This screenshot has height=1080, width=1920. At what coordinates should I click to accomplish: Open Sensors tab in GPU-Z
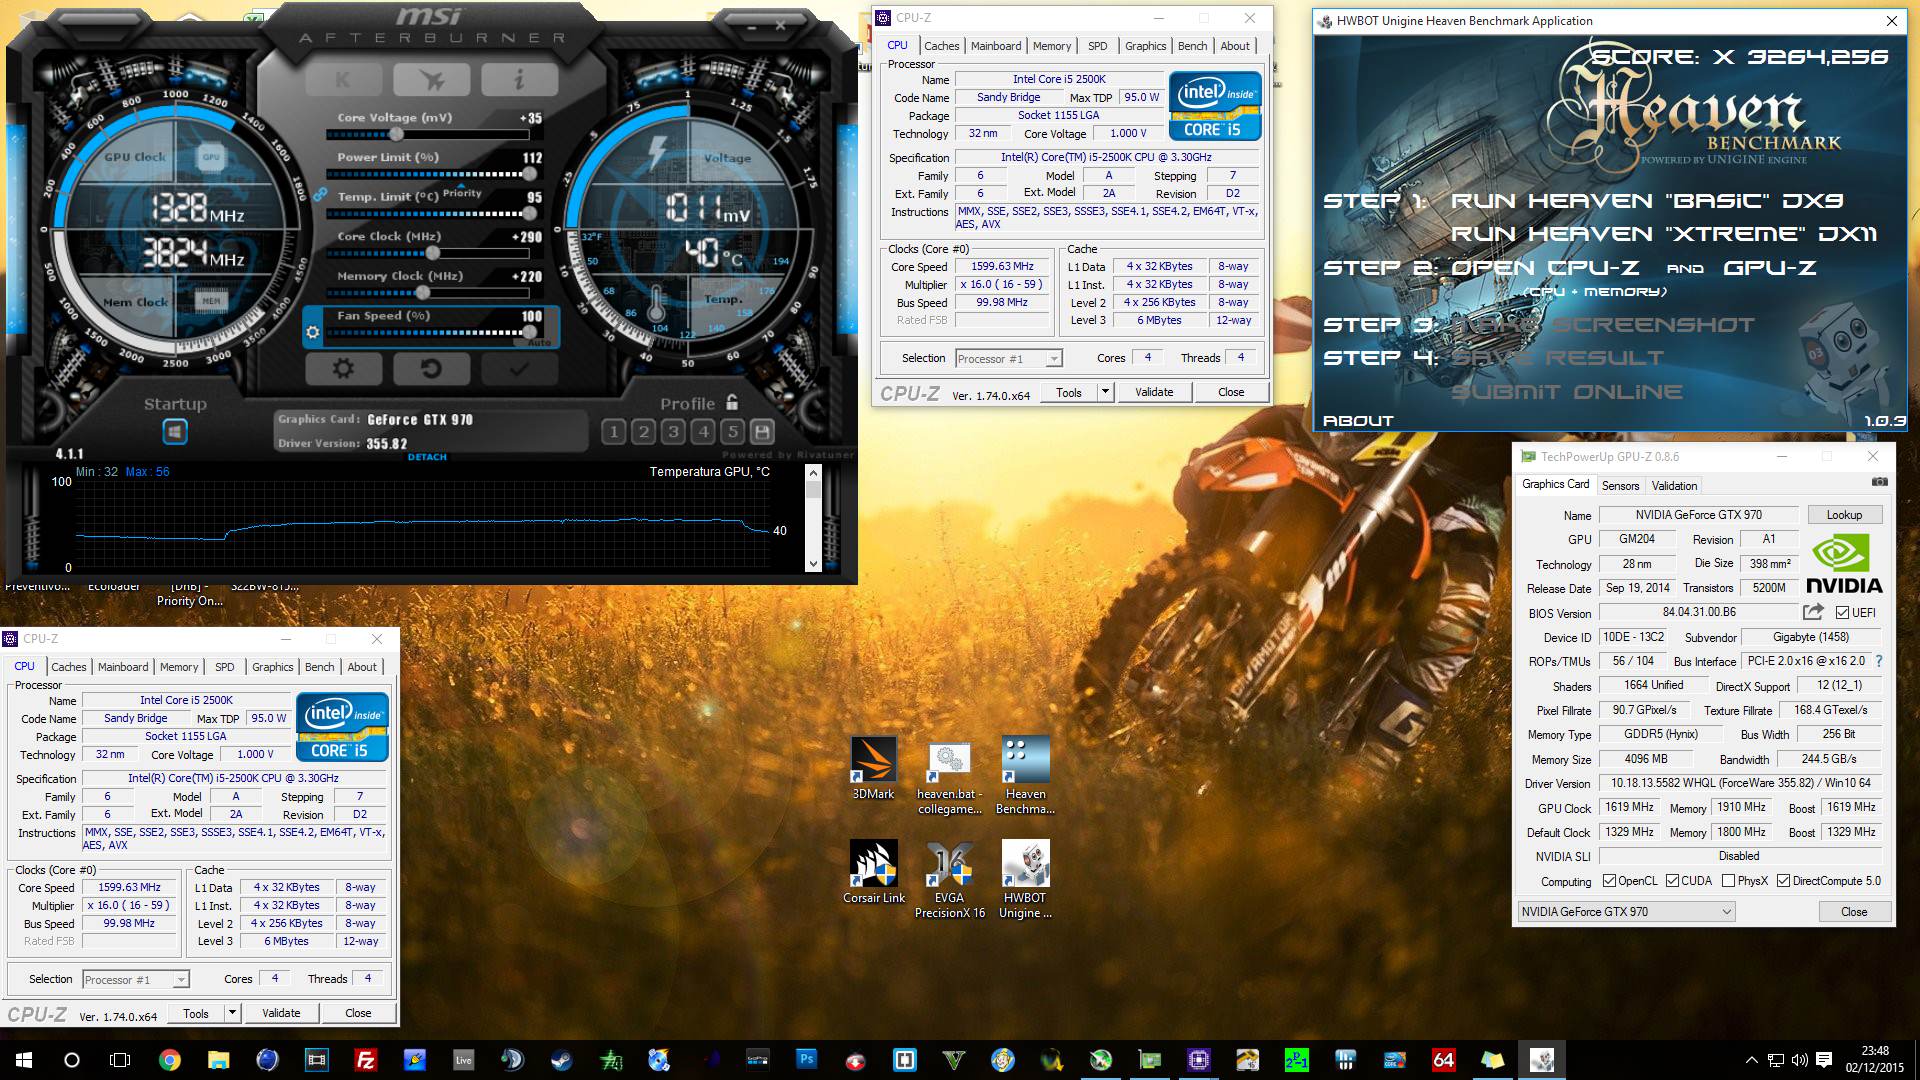[x=1620, y=486]
